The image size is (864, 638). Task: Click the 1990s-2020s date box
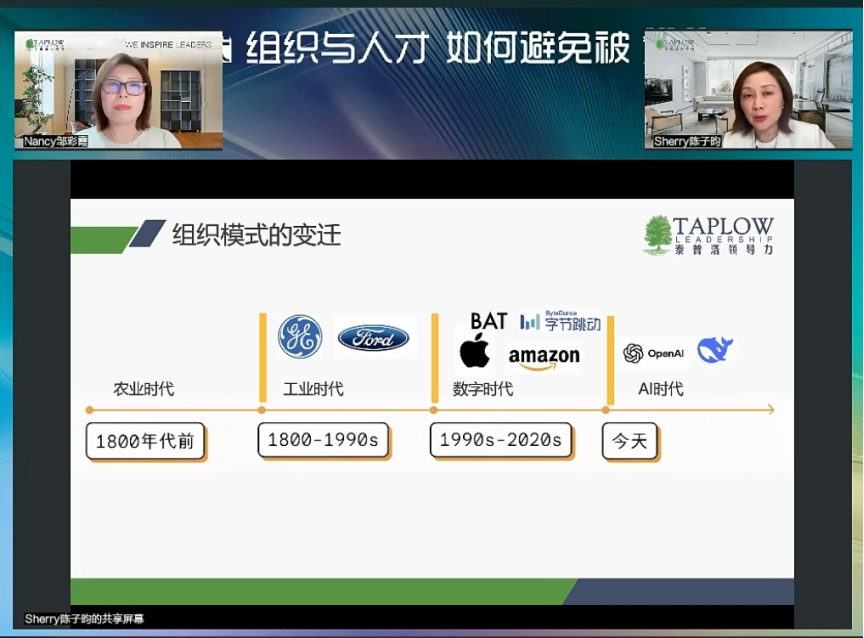500,440
